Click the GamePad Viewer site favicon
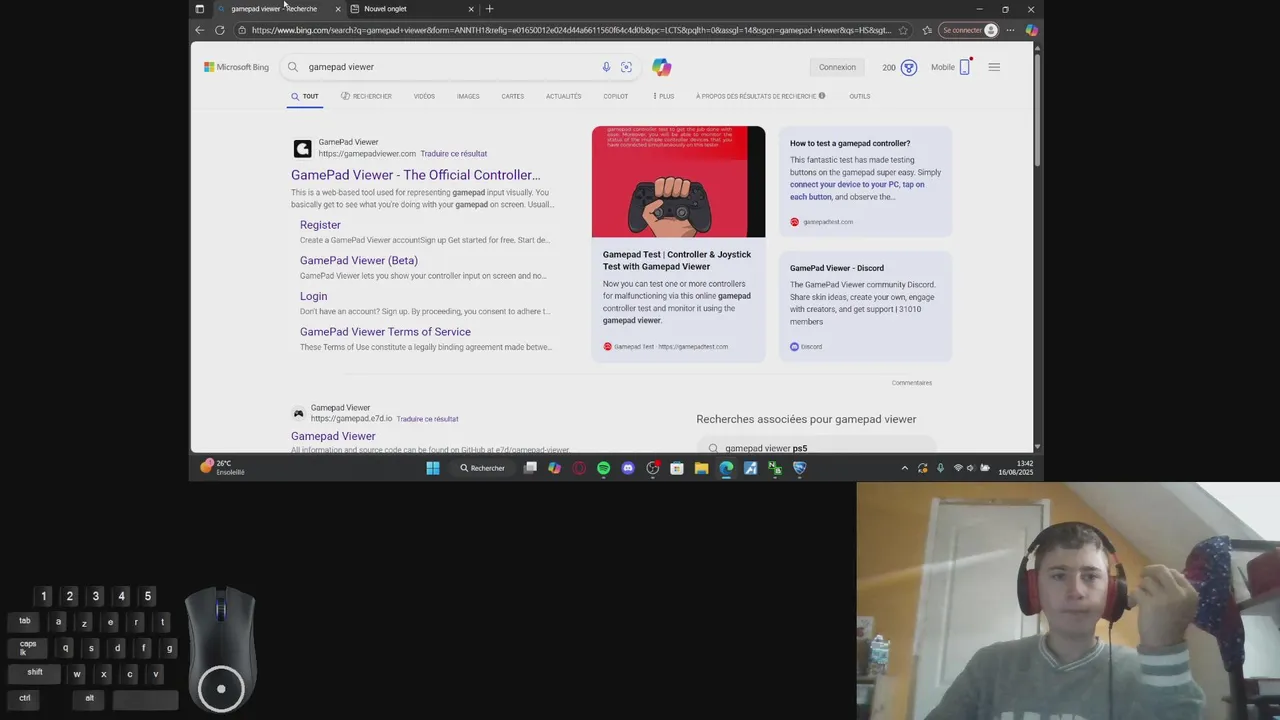Viewport: 1280px width, 720px height. tap(302, 149)
